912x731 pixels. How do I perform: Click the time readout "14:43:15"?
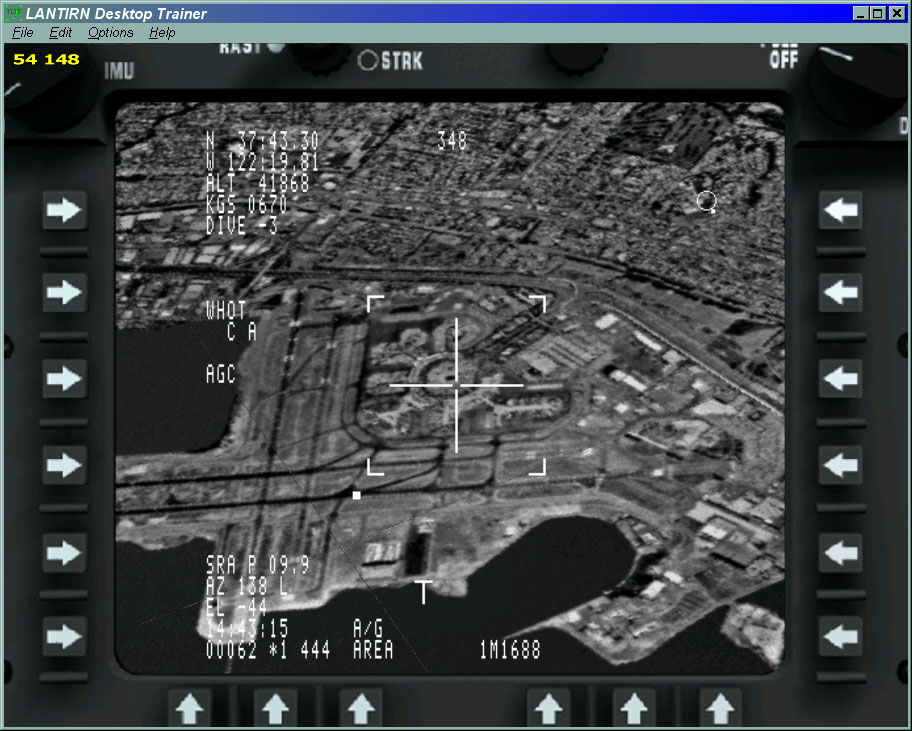(x=247, y=629)
